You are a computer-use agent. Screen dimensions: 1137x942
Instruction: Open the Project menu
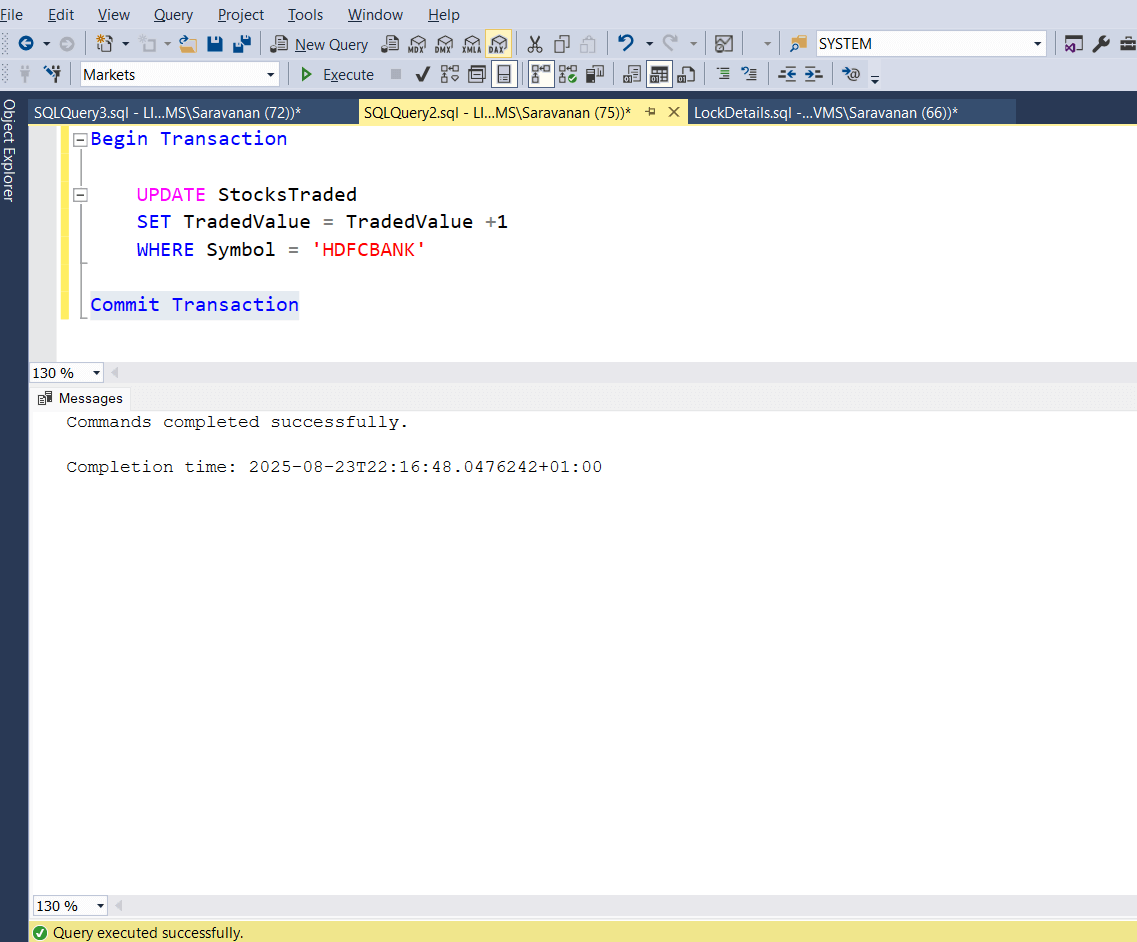(x=241, y=15)
